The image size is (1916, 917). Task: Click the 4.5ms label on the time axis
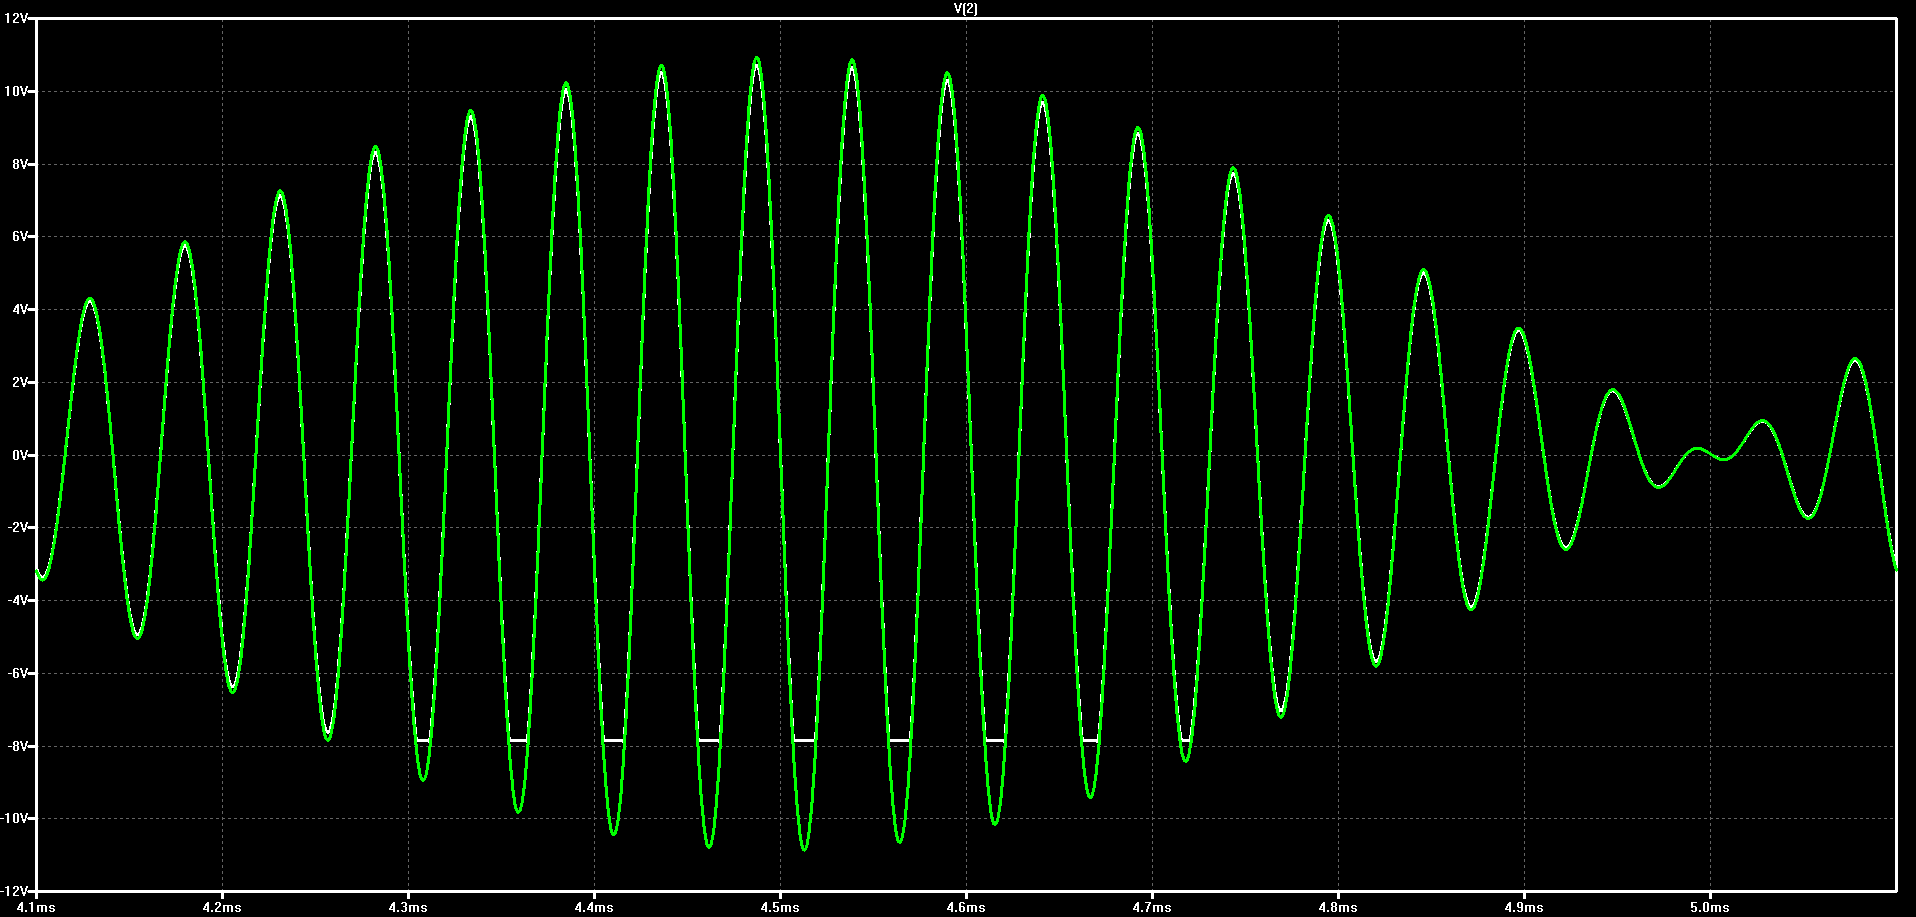point(780,908)
